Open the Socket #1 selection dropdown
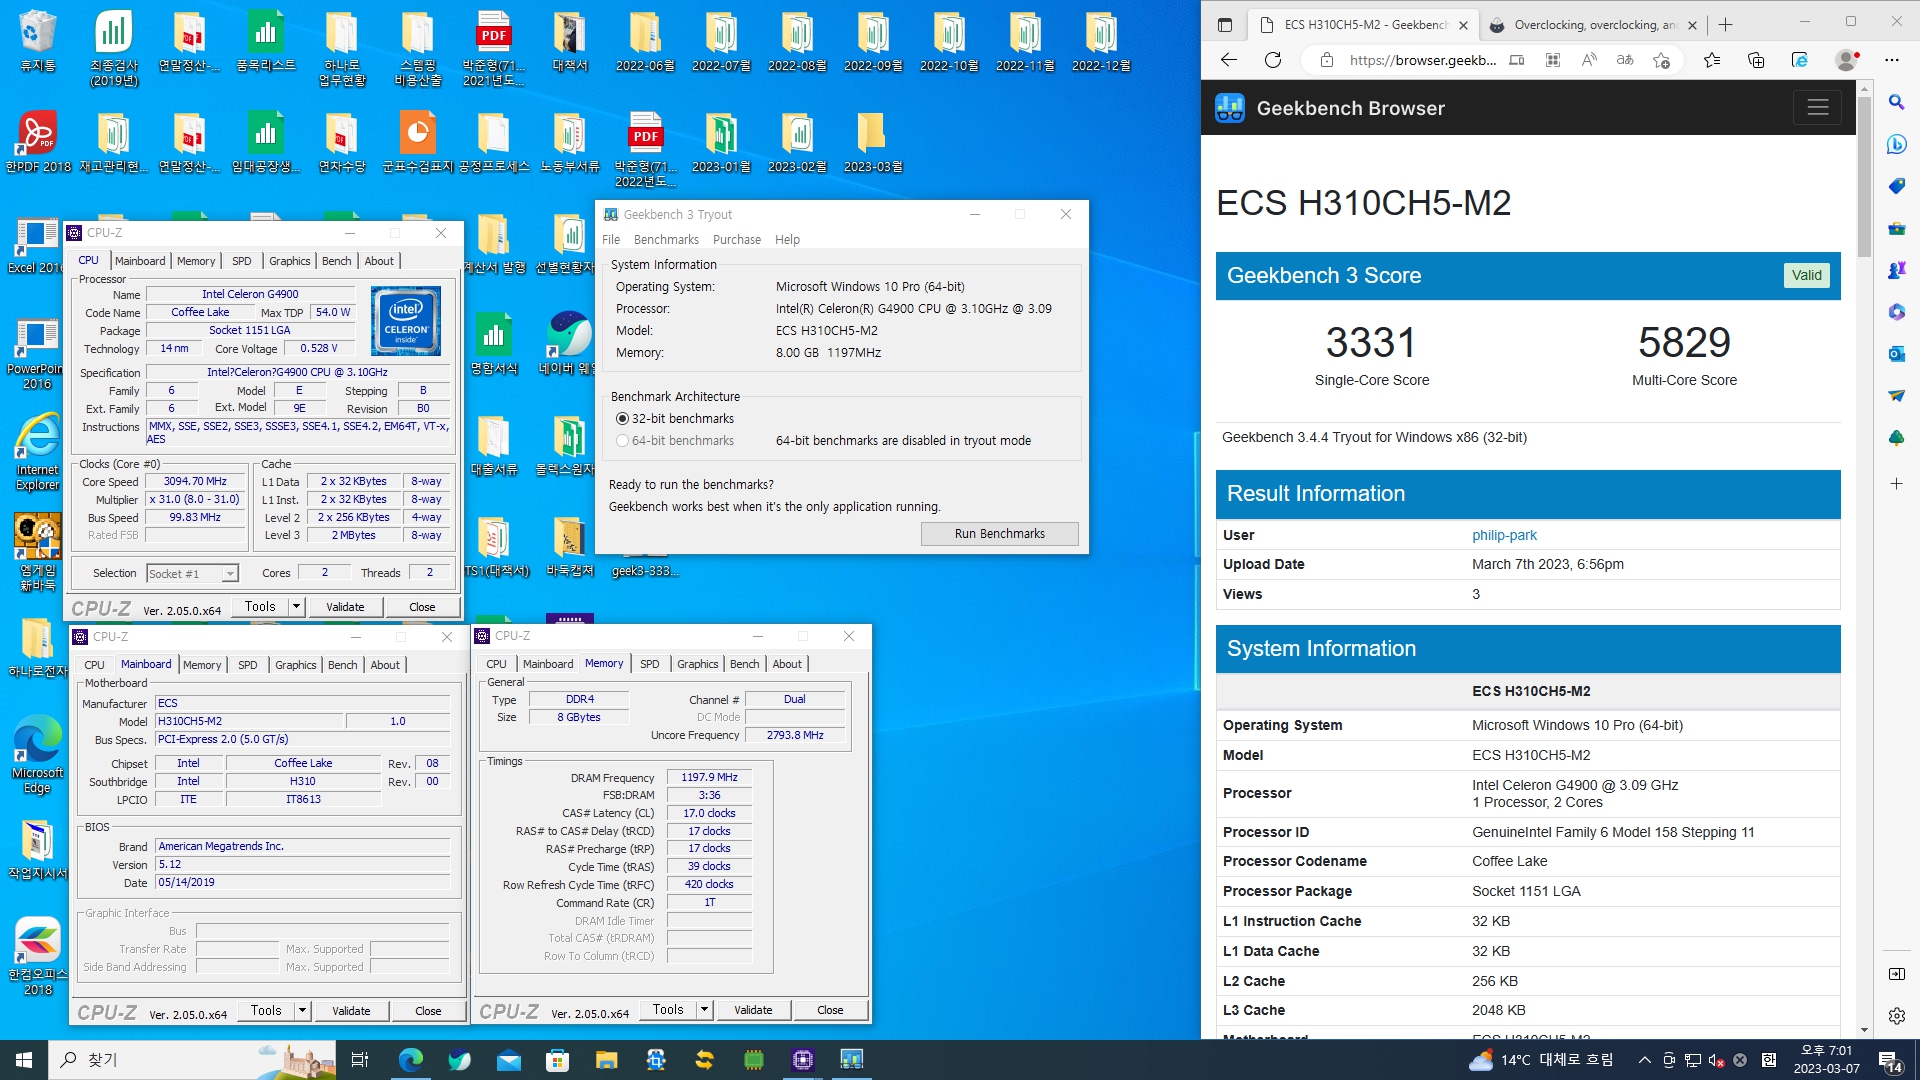The width and height of the screenshot is (1920, 1080). [x=192, y=574]
